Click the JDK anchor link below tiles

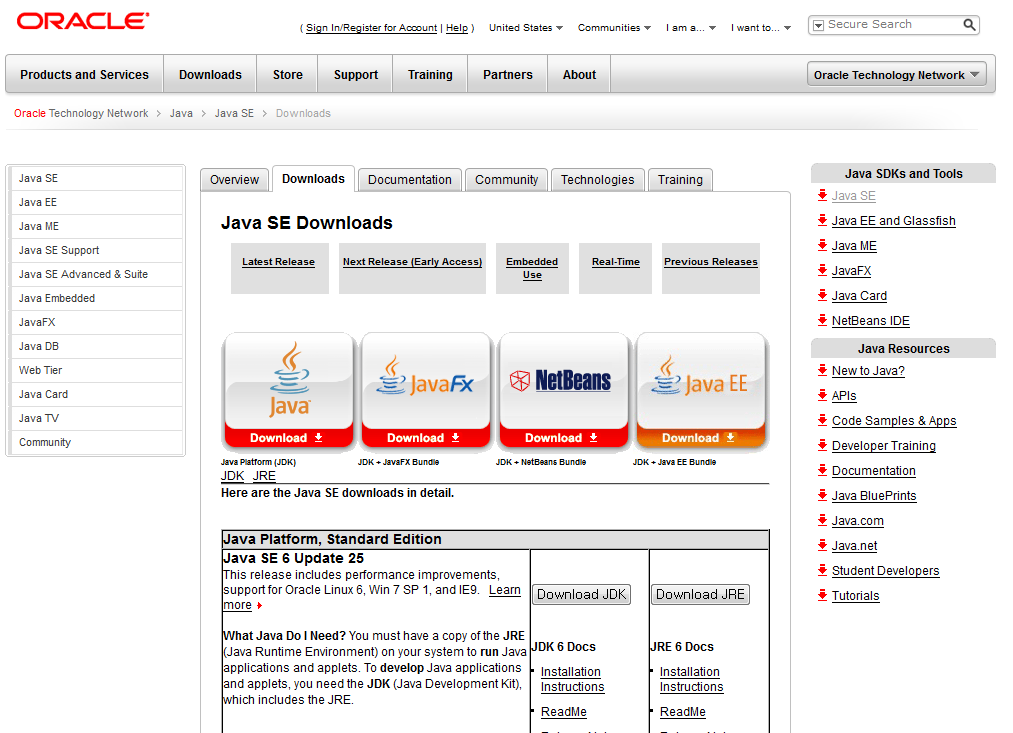(x=233, y=476)
